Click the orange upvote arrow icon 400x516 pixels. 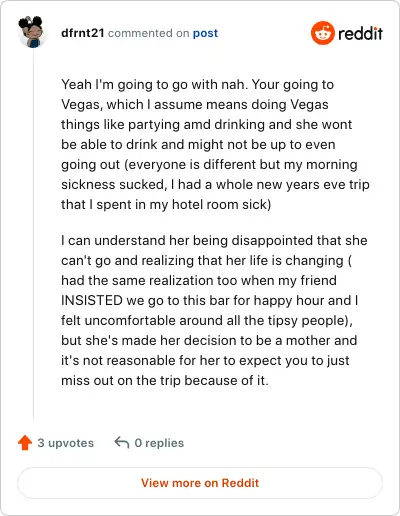25,443
